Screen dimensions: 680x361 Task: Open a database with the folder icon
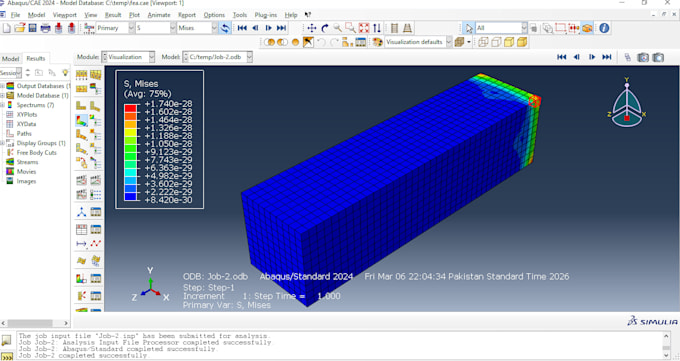click(x=20, y=28)
